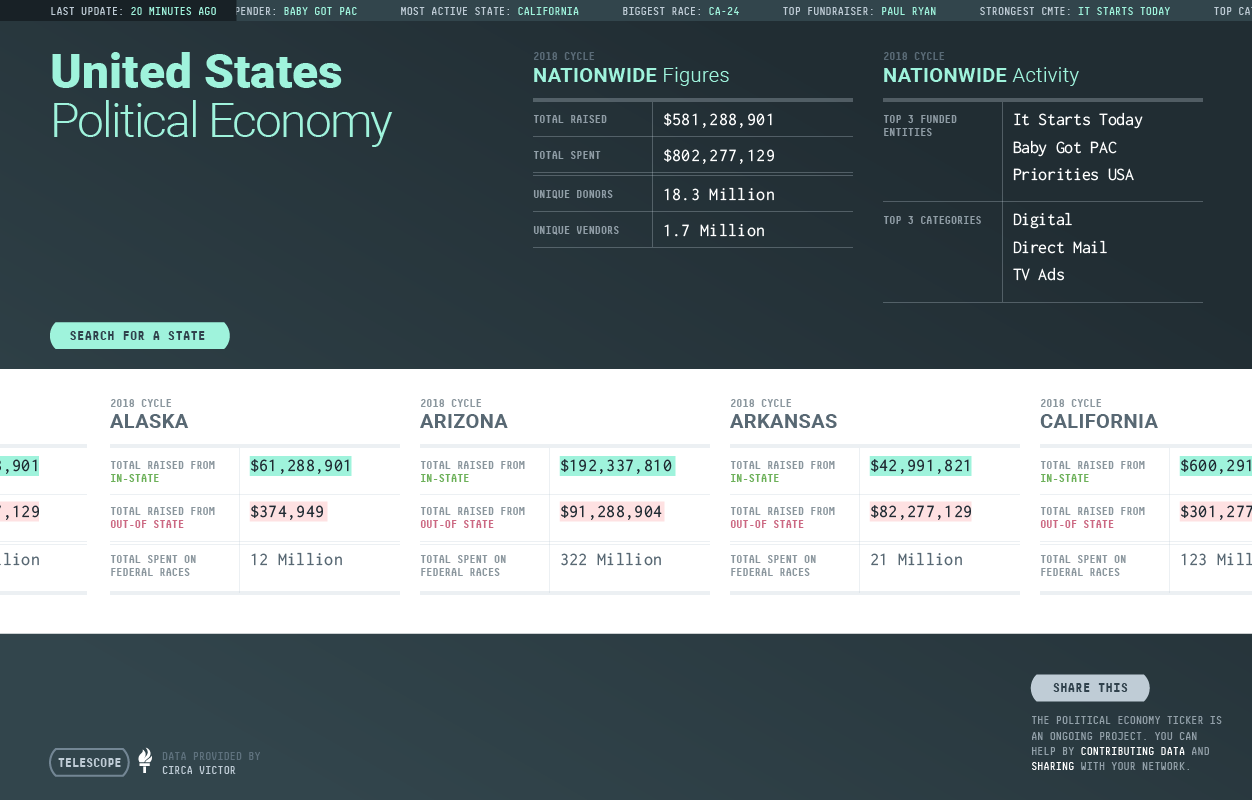The width and height of the screenshot is (1252, 800).
Task: Click Arkansas in-state amount $42,991,821
Action: (x=921, y=466)
